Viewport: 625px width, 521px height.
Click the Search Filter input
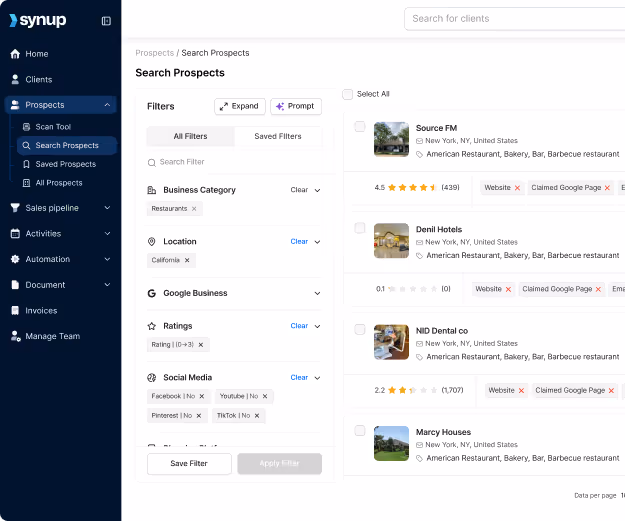pos(234,162)
